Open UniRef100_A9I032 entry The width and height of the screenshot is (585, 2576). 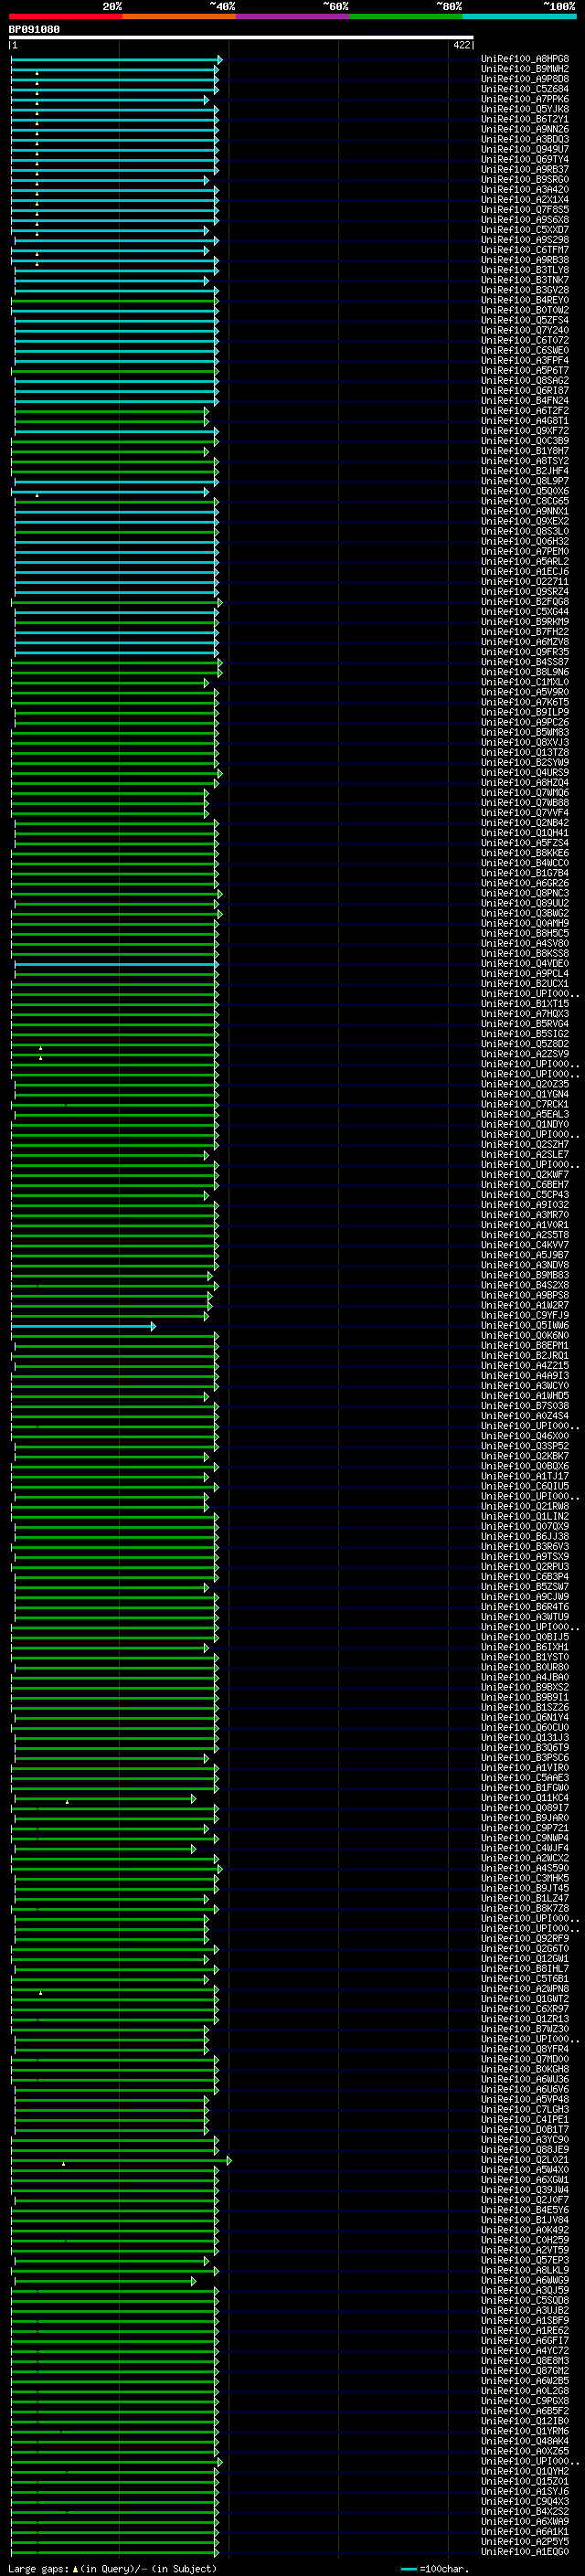pos(525,1204)
